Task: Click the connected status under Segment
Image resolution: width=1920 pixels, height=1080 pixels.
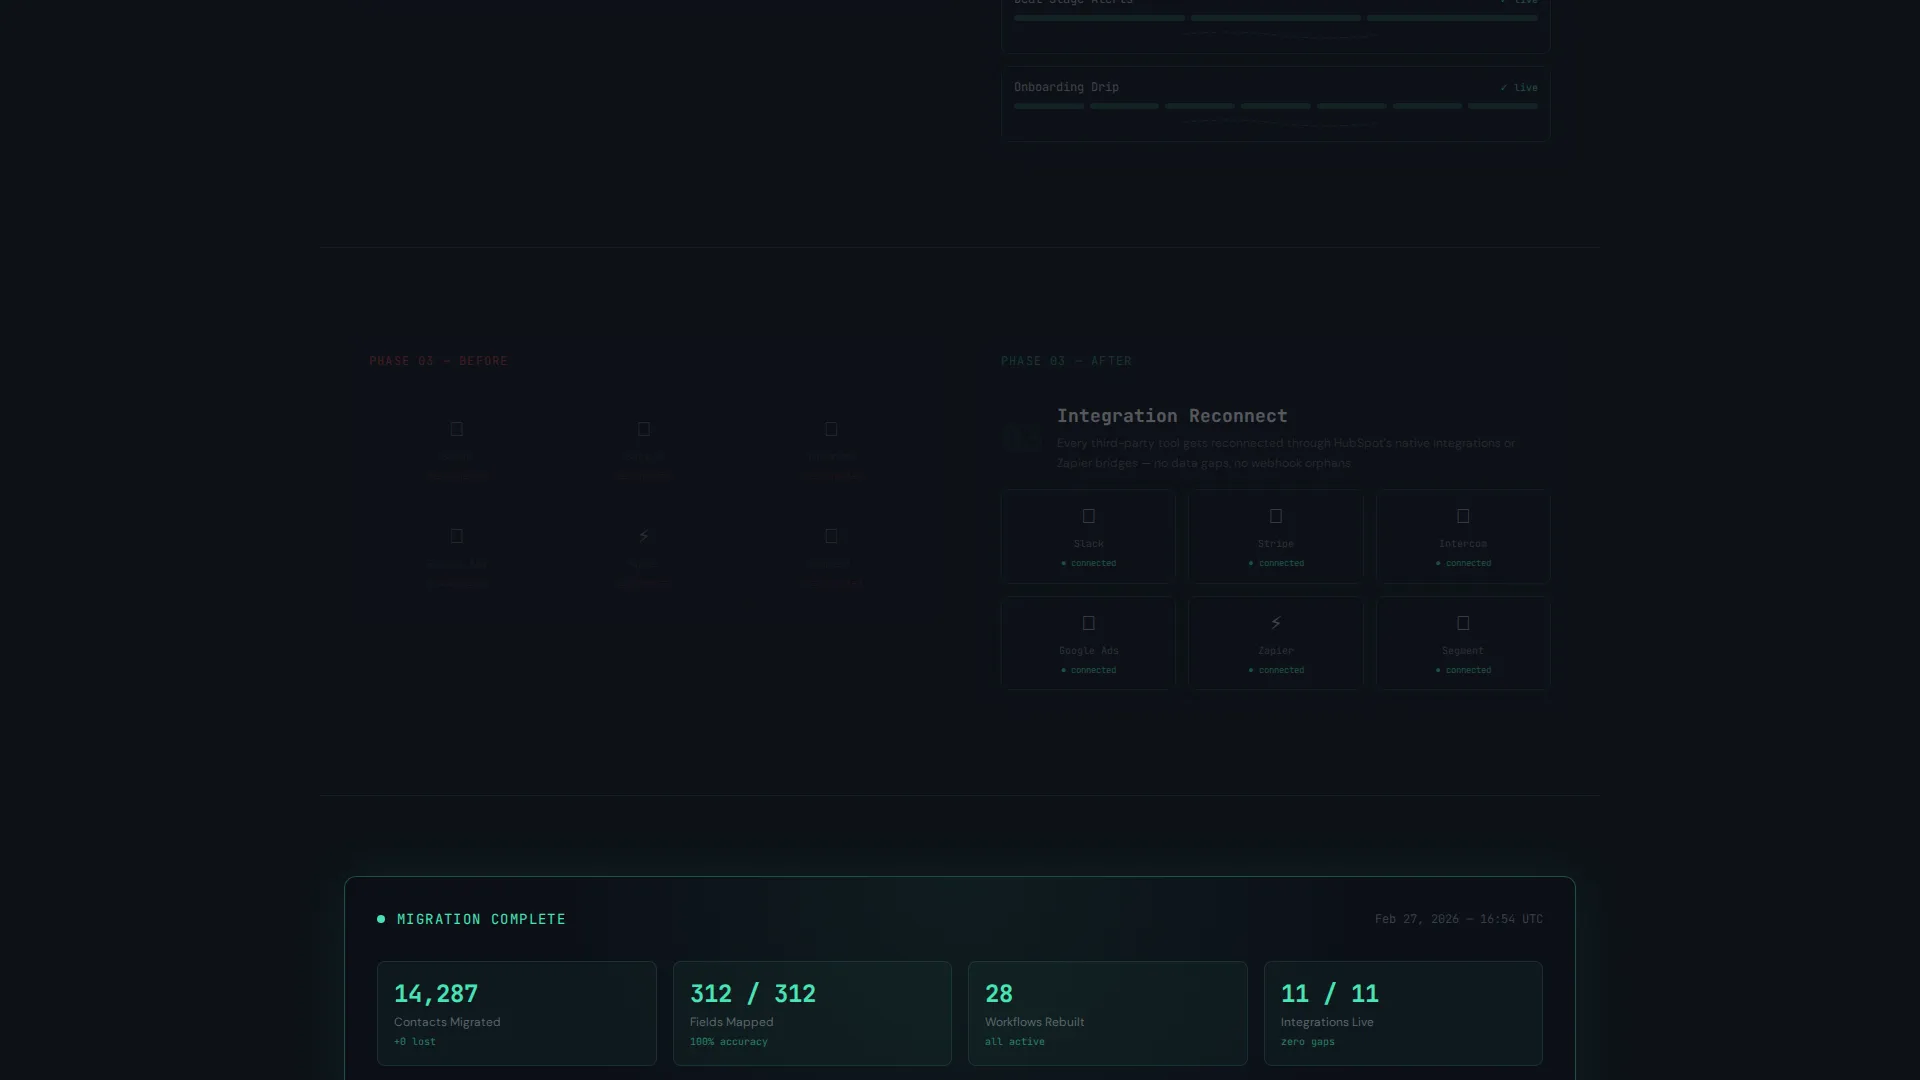Action: click(x=1463, y=670)
